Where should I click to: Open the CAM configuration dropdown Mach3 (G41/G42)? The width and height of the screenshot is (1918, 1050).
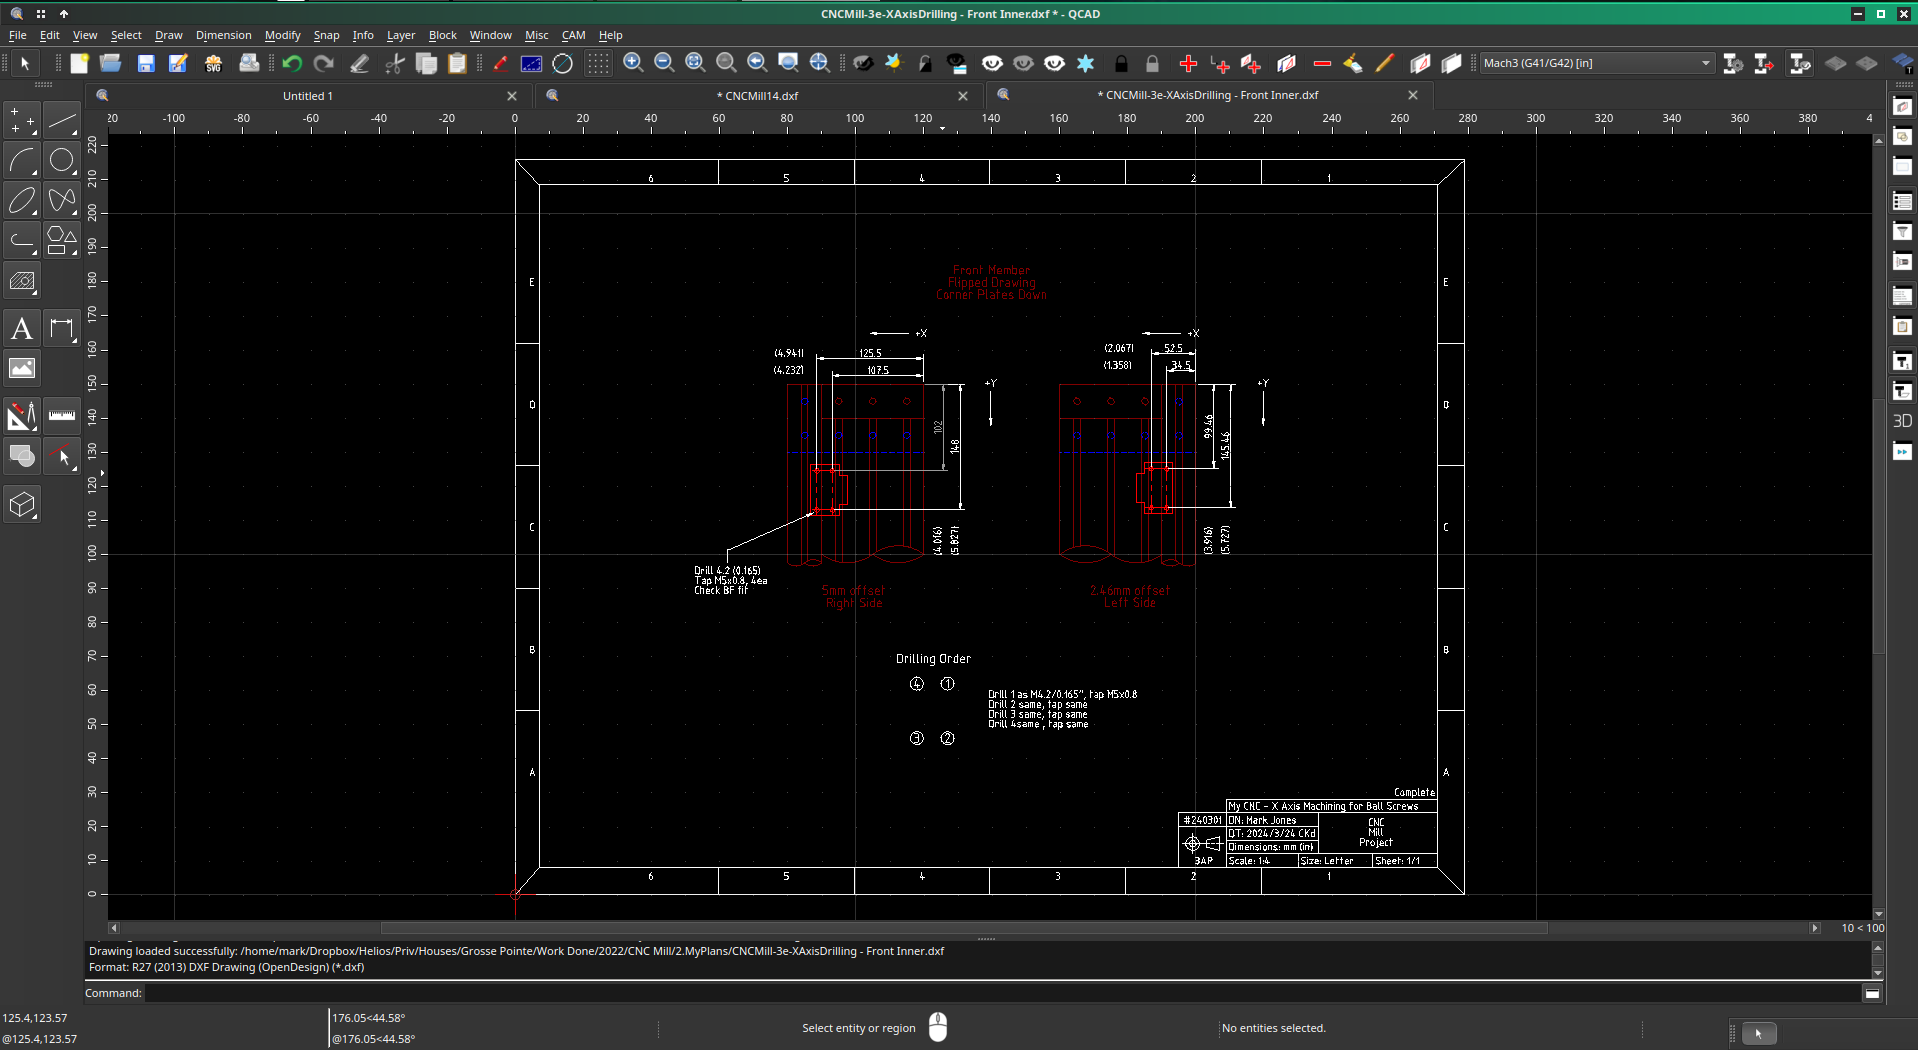pyautogui.click(x=1597, y=63)
